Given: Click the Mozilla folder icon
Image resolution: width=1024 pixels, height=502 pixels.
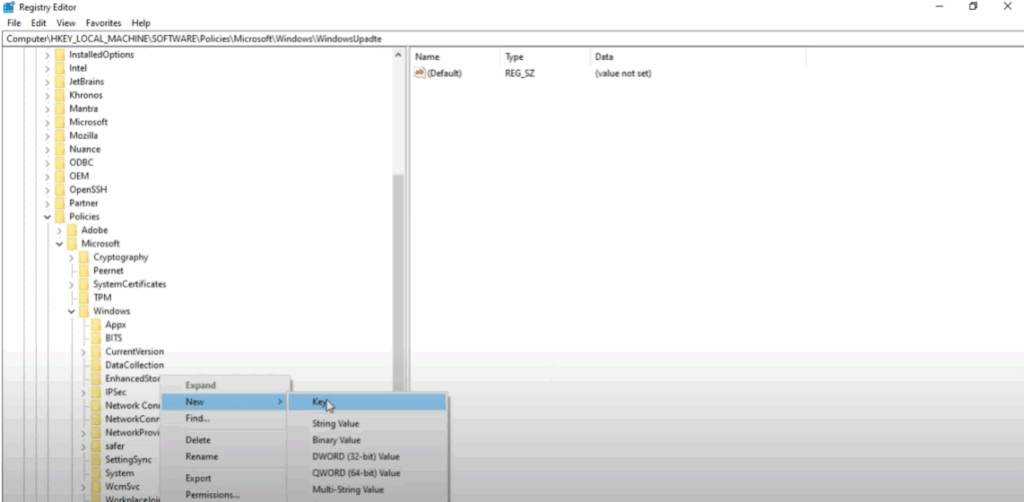Looking at the screenshot, I should [60, 136].
